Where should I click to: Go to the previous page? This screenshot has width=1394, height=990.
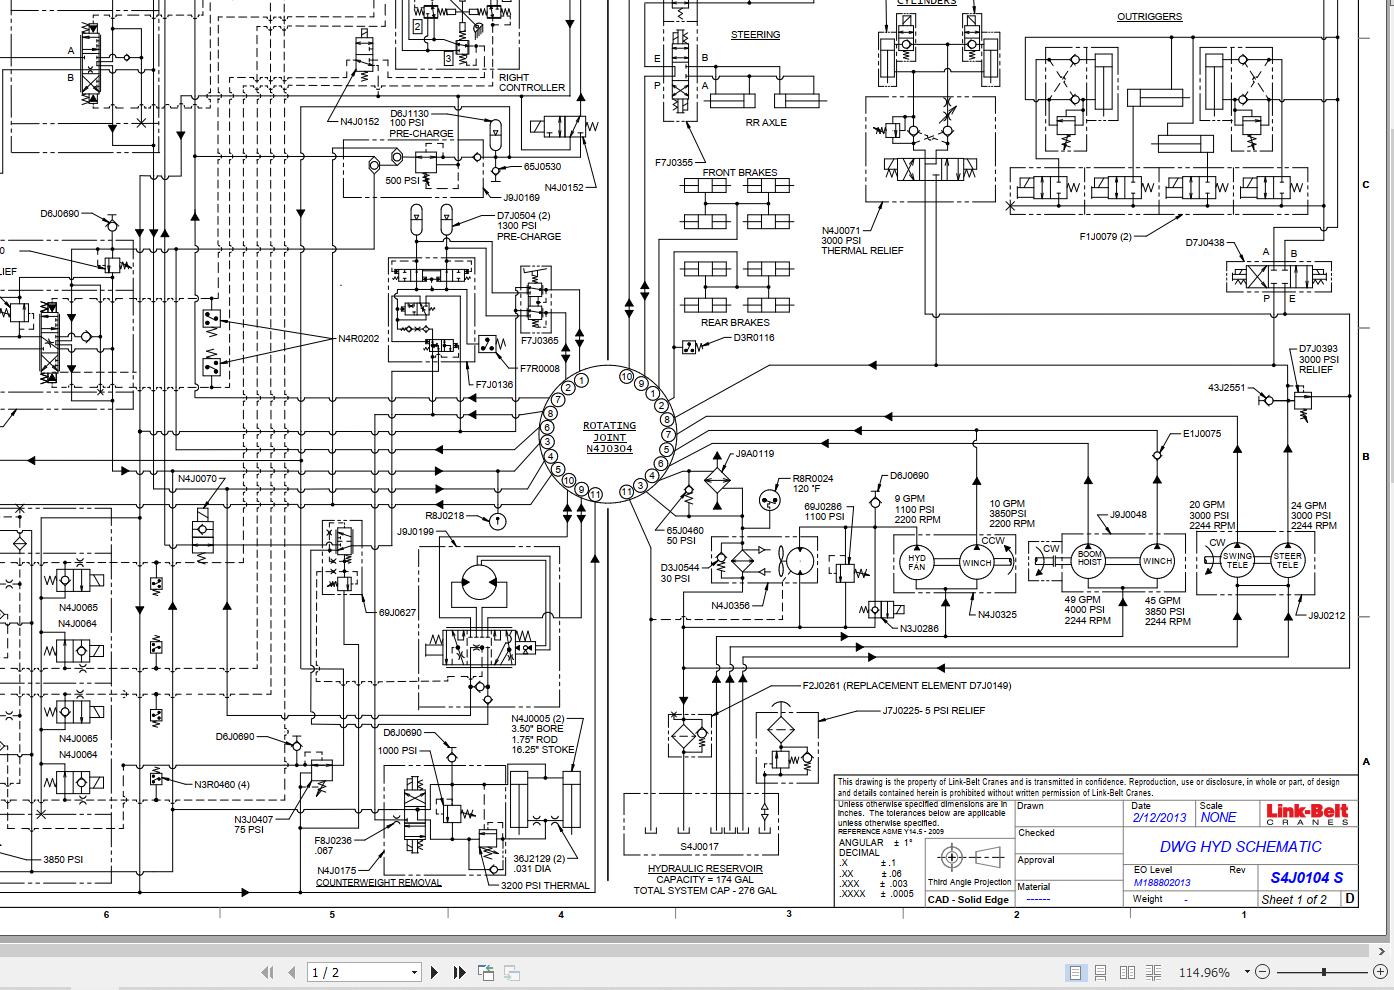[292, 972]
